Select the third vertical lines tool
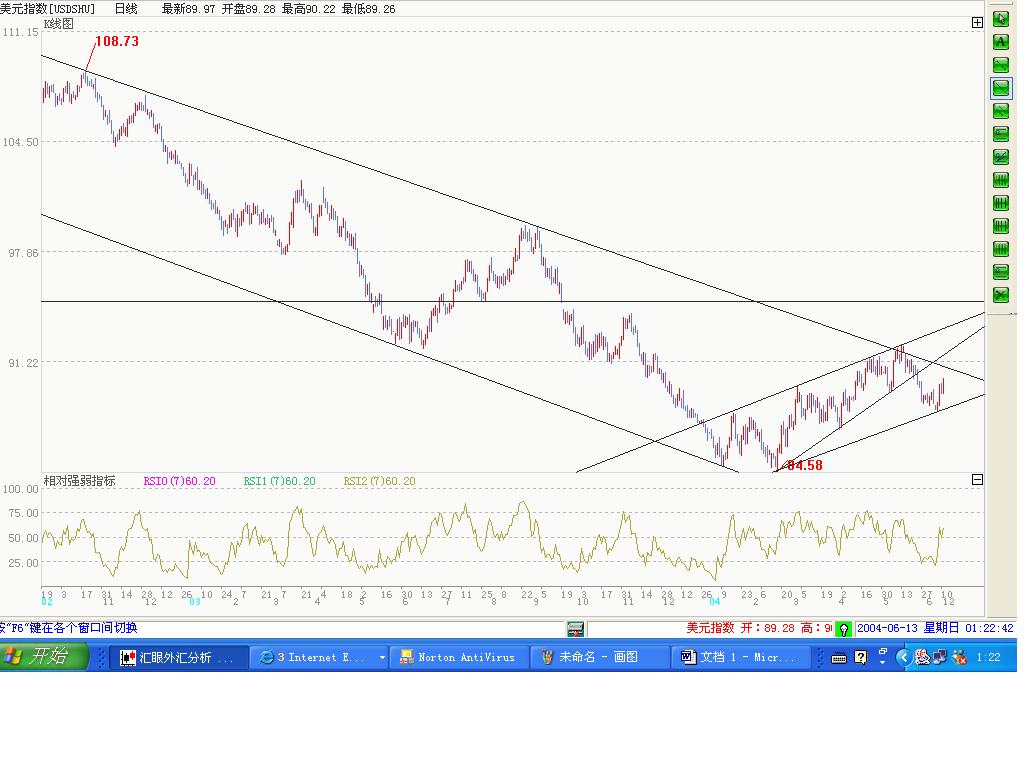Viewport: 1024px width, 768px height. pyautogui.click(x=1000, y=226)
